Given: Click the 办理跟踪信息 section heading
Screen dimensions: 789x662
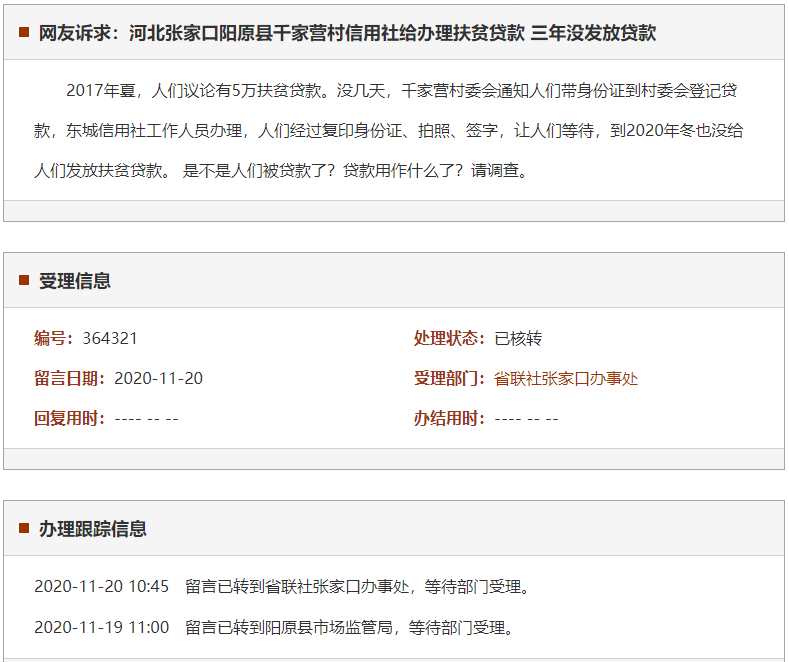Looking at the screenshot, I should pos(93,529).
